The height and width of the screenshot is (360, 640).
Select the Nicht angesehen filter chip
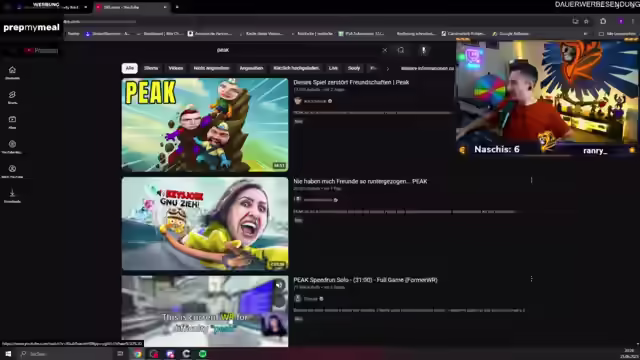[211, 68]
